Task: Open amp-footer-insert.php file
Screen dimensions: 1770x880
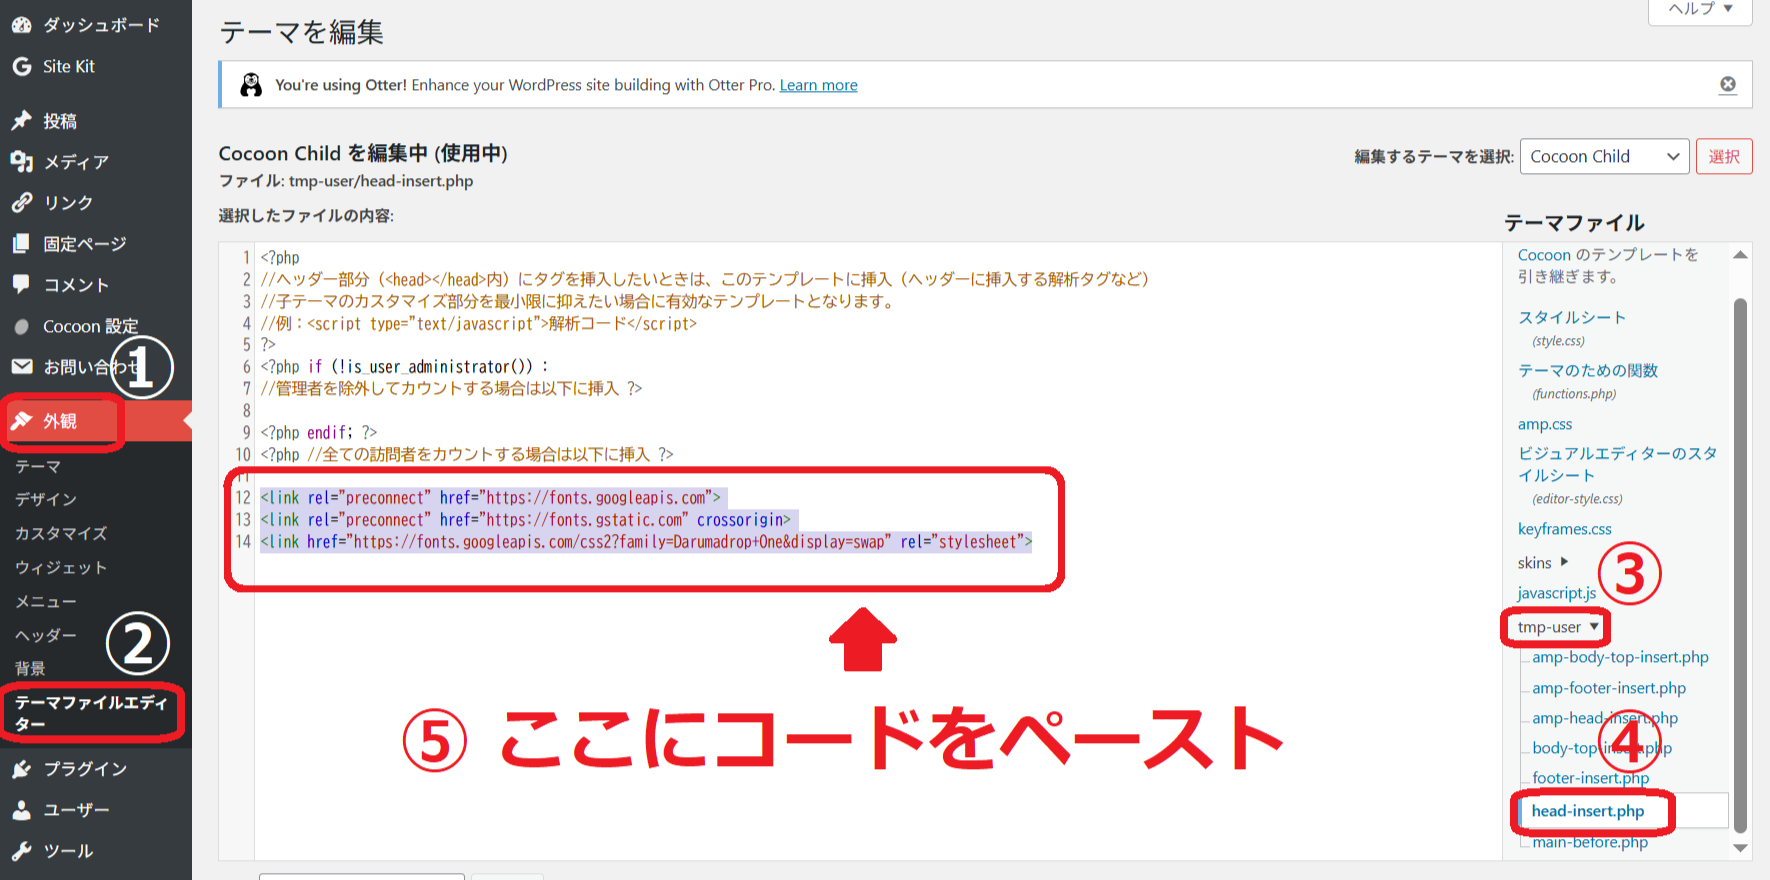Action: coord(1609,688)
